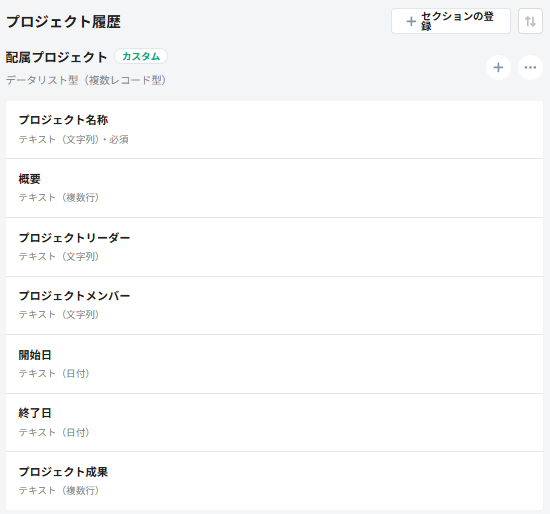The width and height of the screenshot is (550, 514).
Task: Select the 終了日 field row
Action: (x=274, y=422)
